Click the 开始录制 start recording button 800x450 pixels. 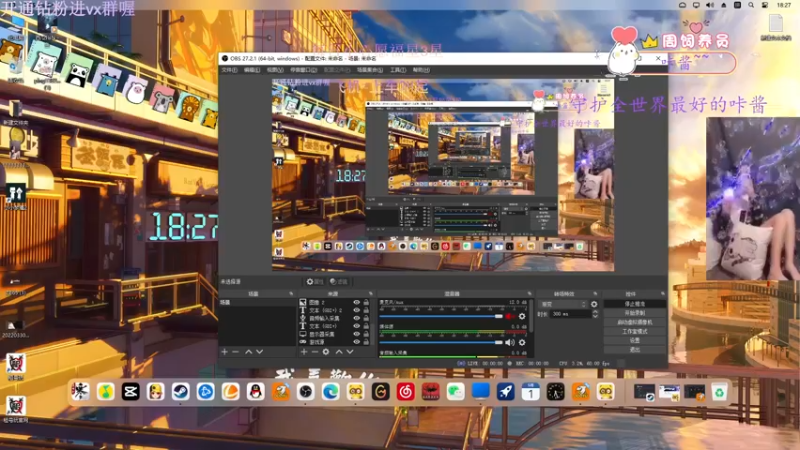(x=635, y=313)
